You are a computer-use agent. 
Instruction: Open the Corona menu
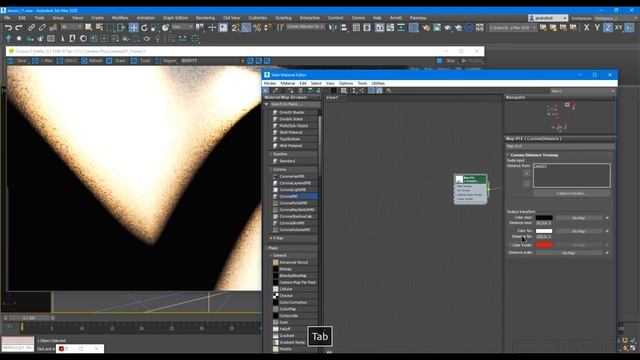pyautogui.click(x=358, y=18)
